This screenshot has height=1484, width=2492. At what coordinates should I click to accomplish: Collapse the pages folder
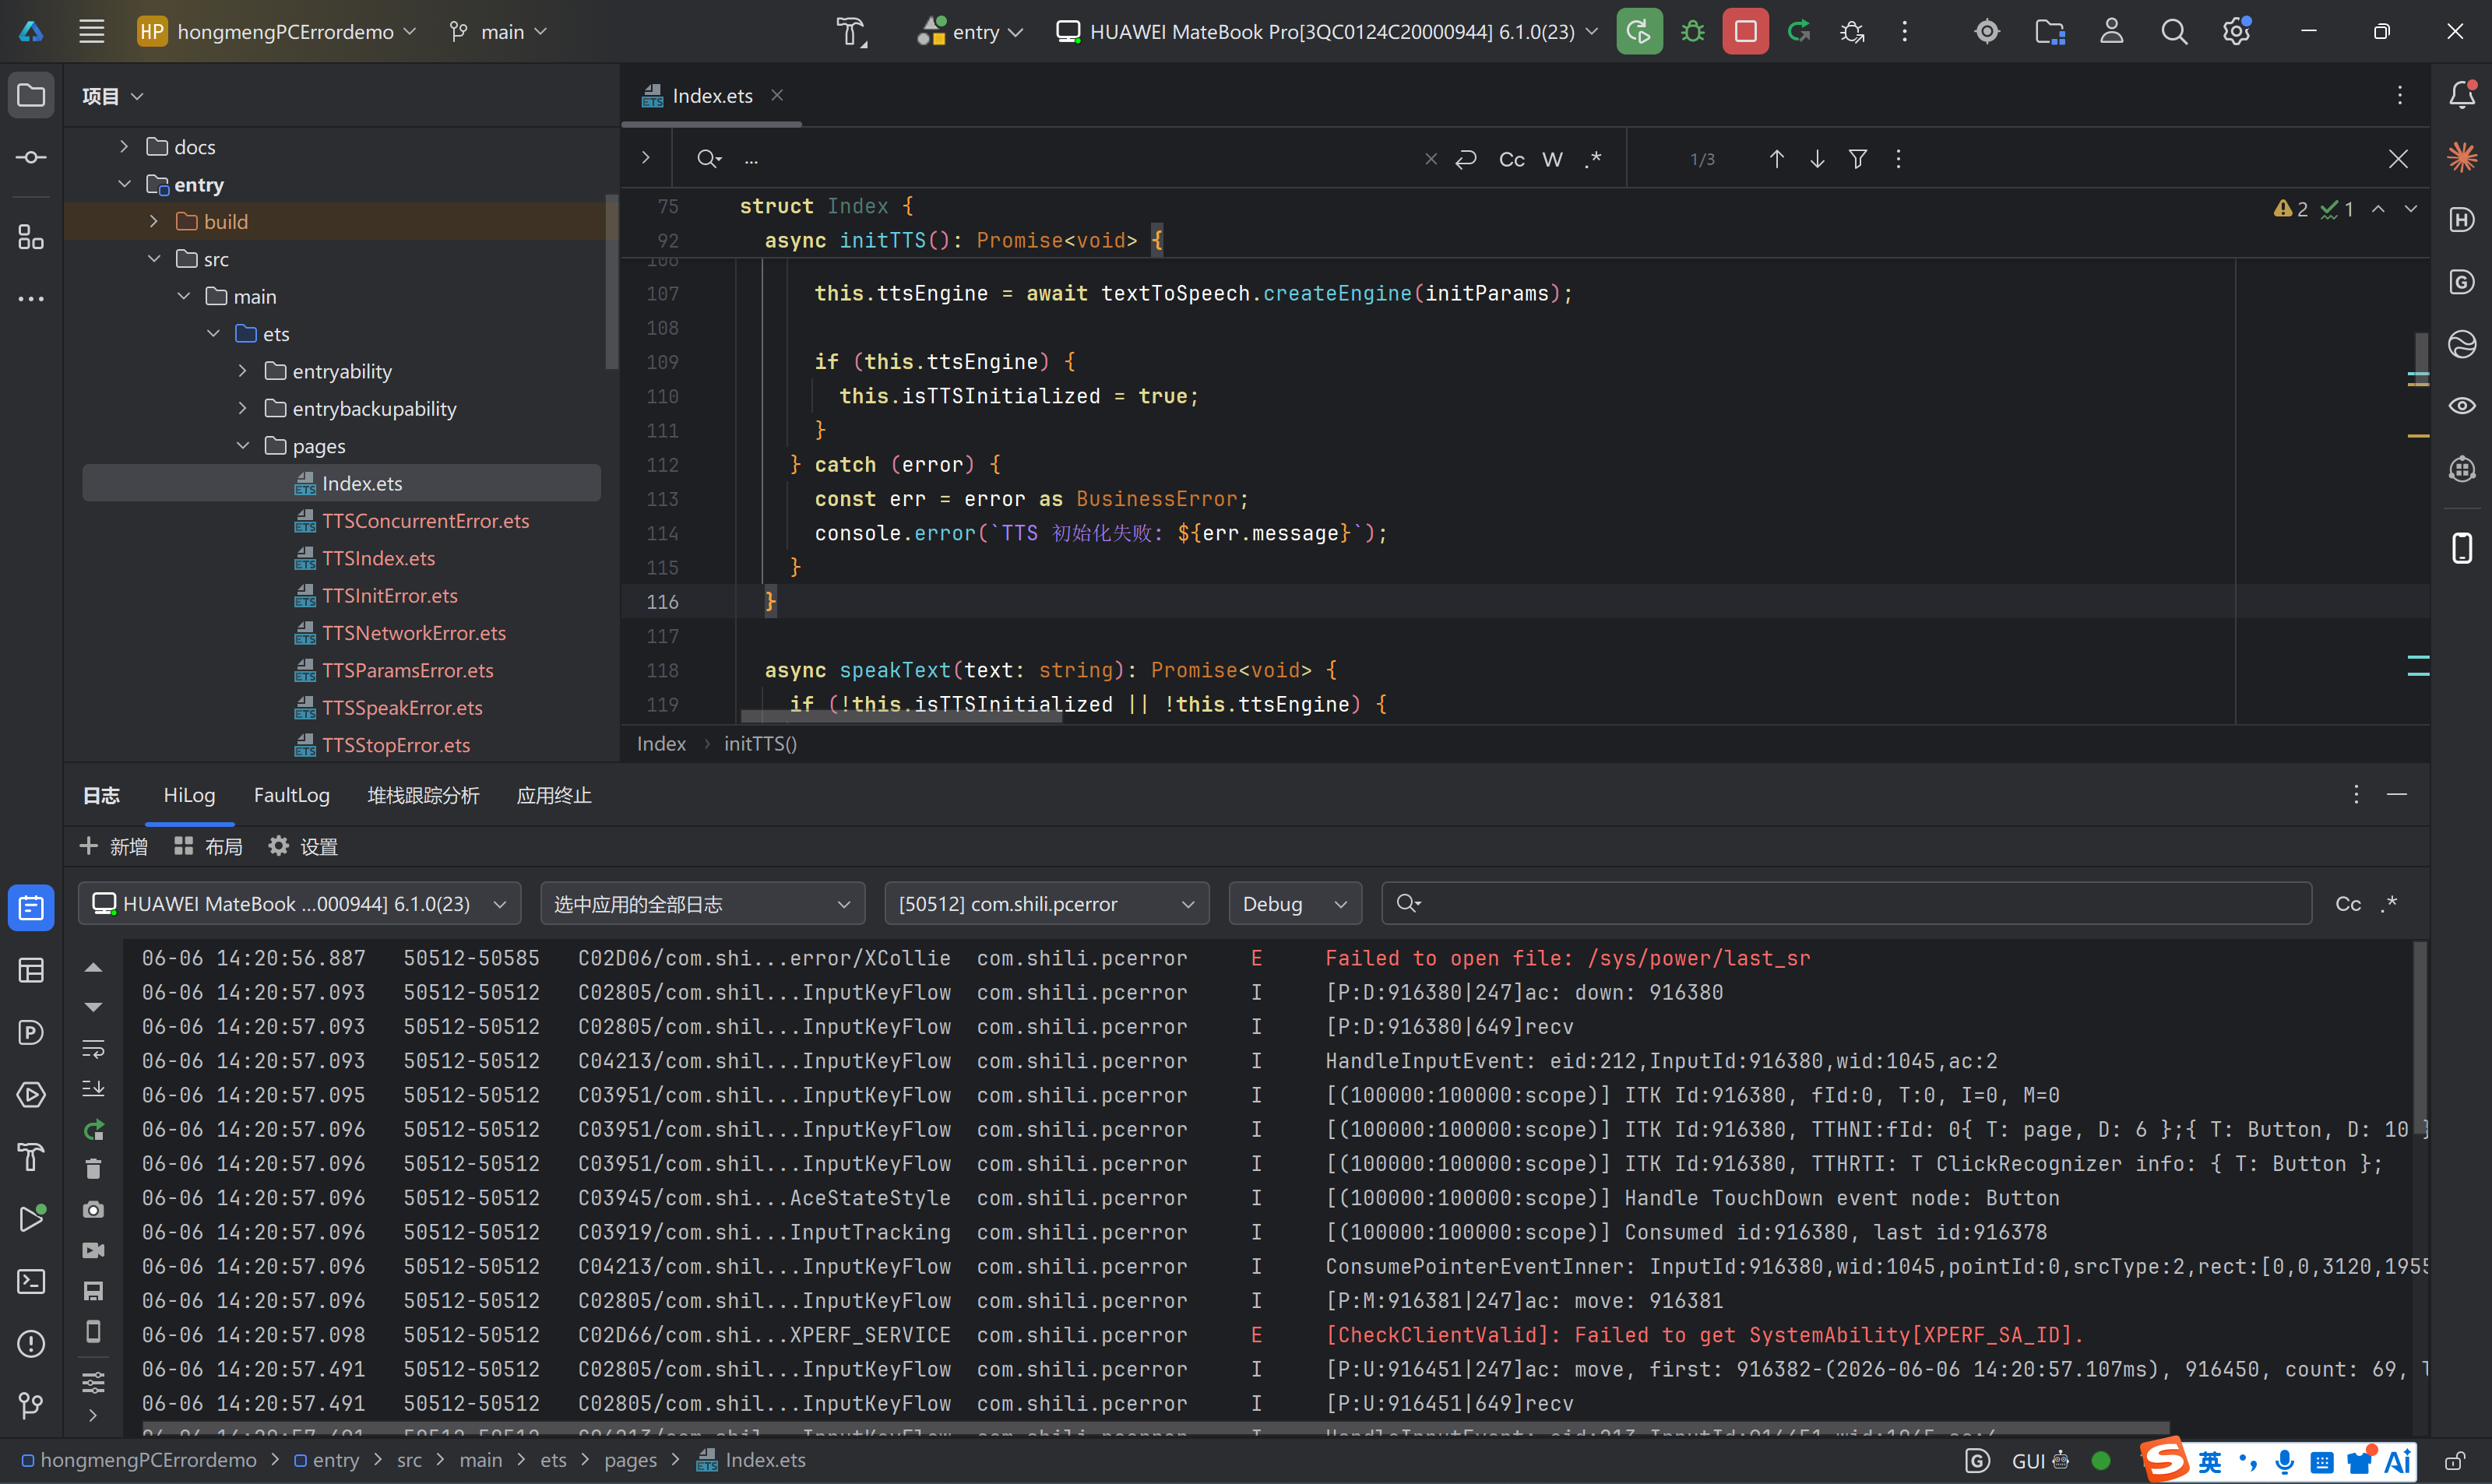click(243, 446)
